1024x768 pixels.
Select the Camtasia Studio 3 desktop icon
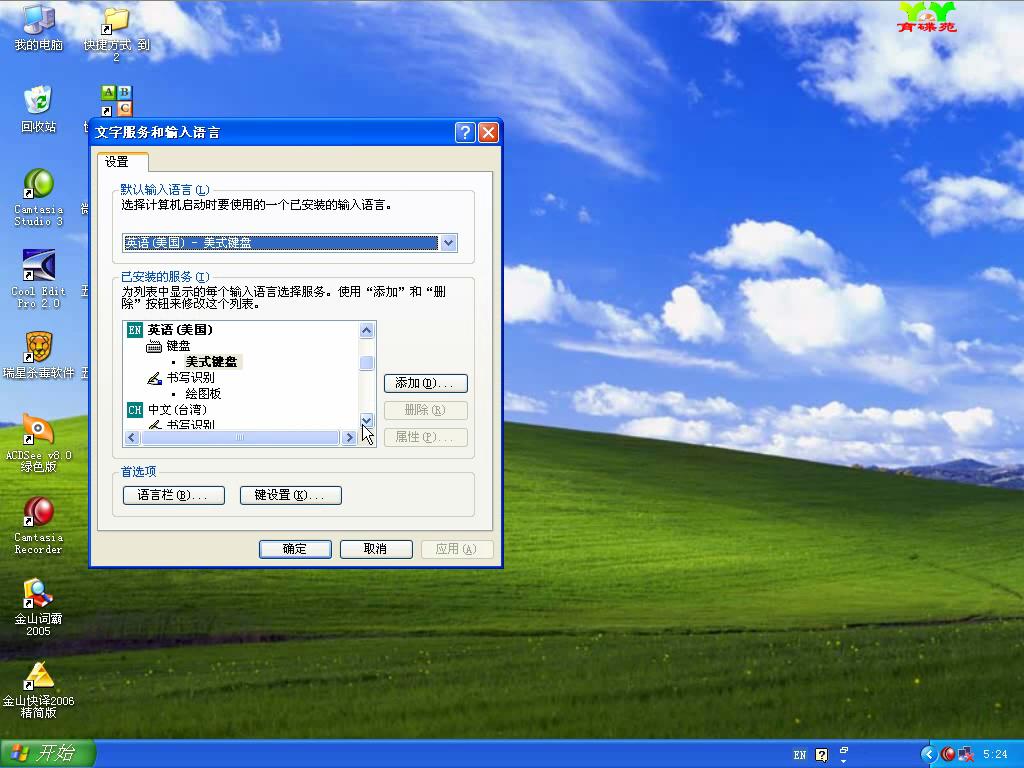[x=39, y=197]
